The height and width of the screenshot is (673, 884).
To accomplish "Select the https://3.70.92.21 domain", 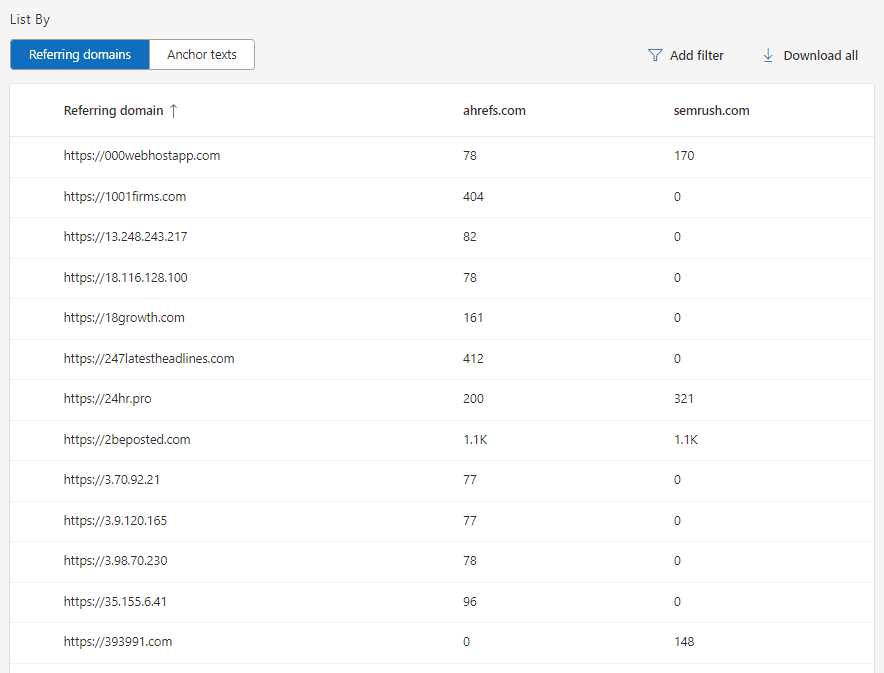I will (x=112, y=480).
